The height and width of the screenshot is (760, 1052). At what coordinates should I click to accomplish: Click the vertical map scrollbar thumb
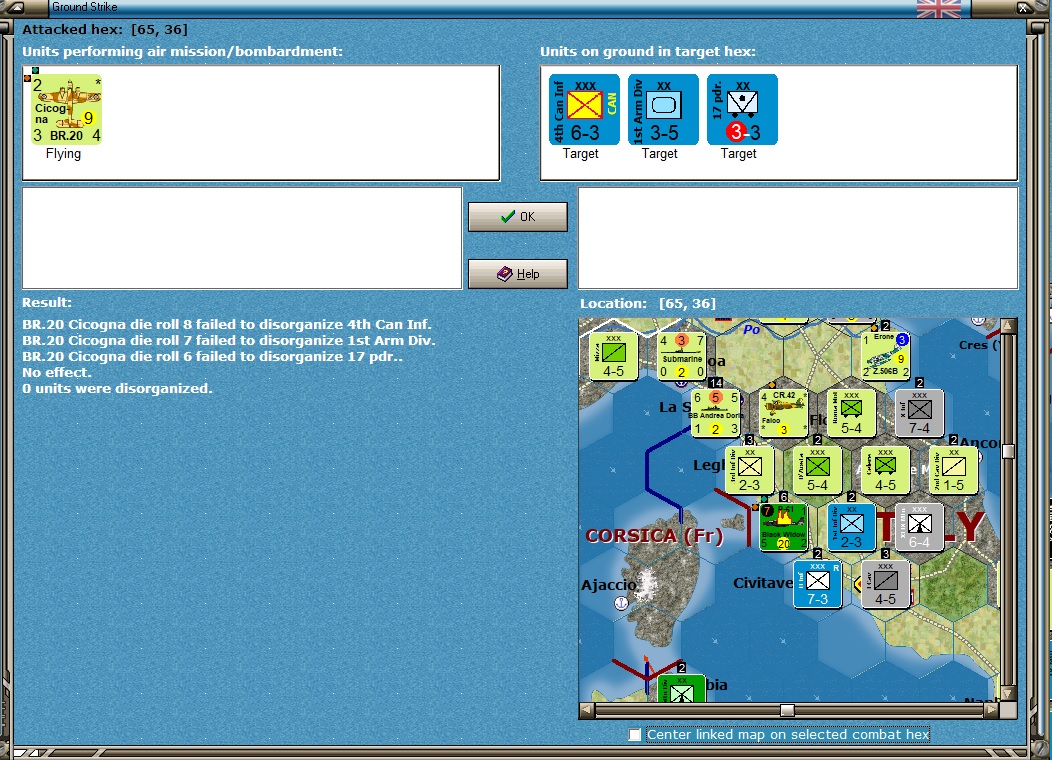click(x=1008, y=451)
